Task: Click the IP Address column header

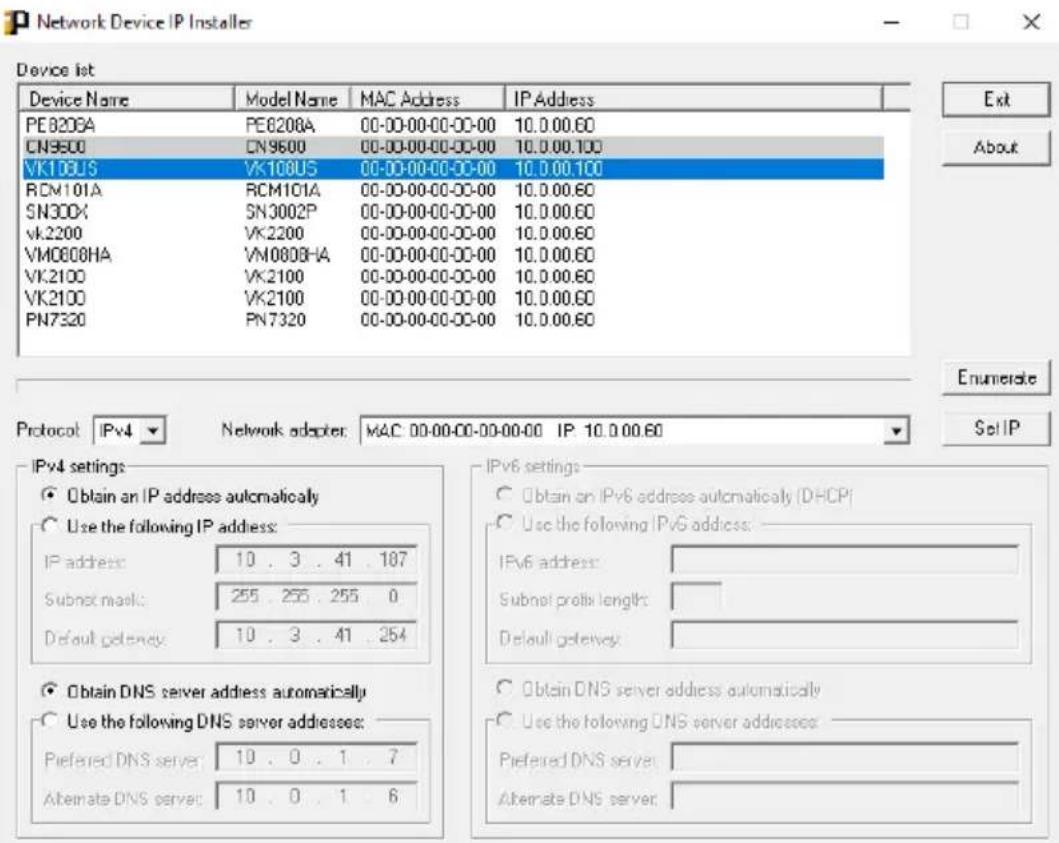Action: 694,99
